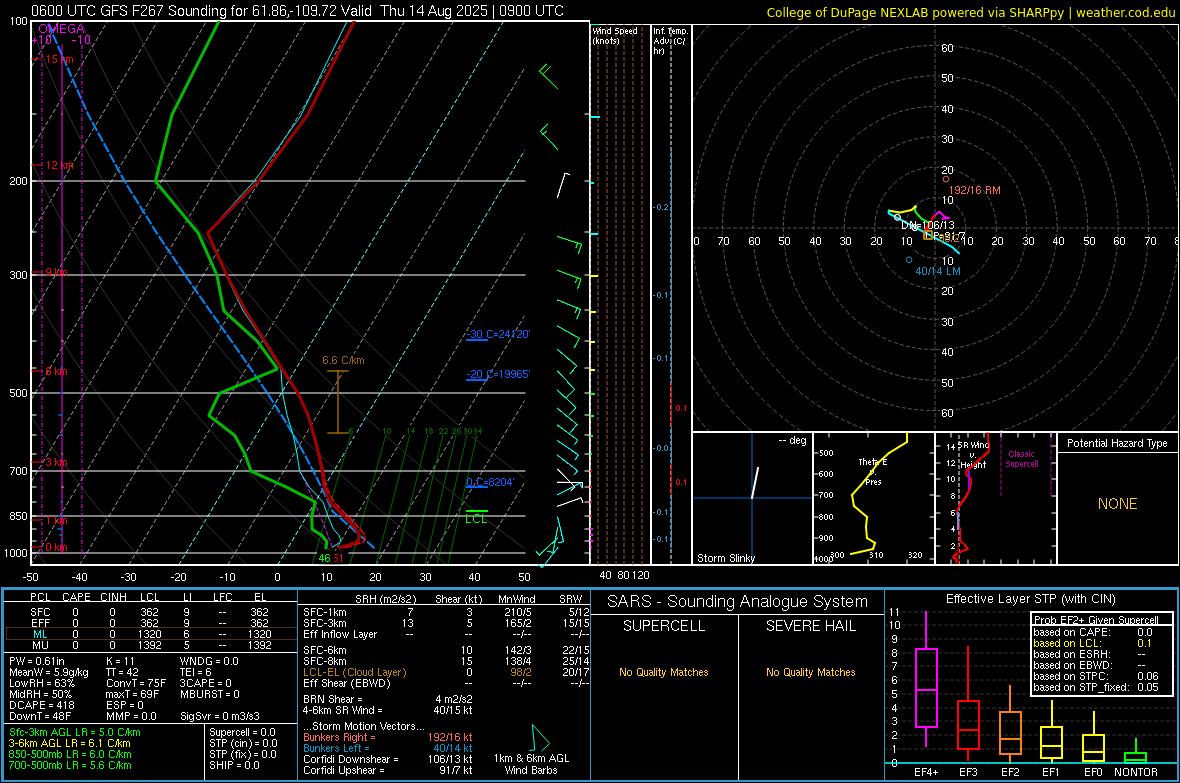Click the 'SARS - Sounding Analogue System' heading
Image resolution: width=1180 pixels, height=783 pixels.
coord(737,601)
